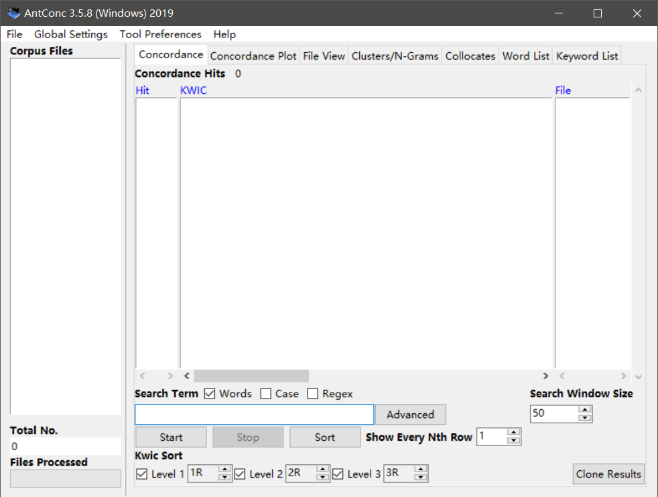Decrease Level 2 sort position
This screenshot has height=497, width=658.
322,477
